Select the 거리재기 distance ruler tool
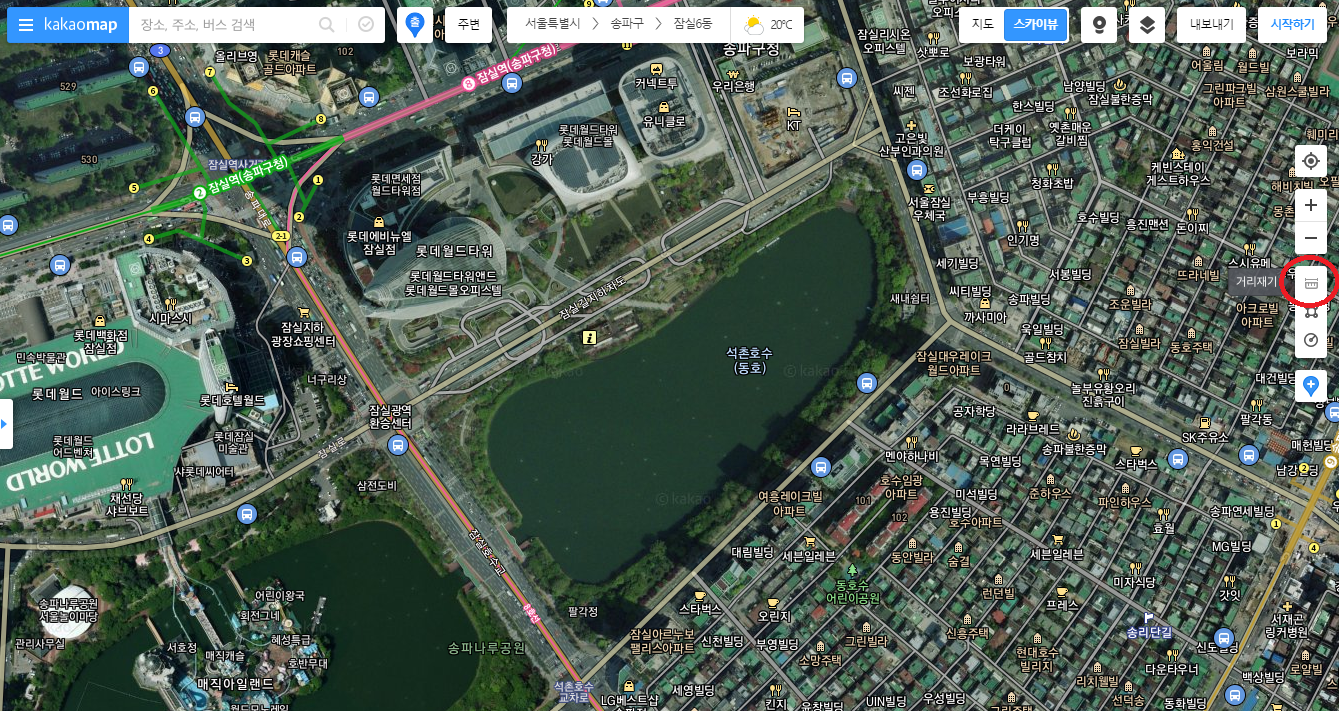Viewport: 1339px width, 711px height. click(1311, 283)
